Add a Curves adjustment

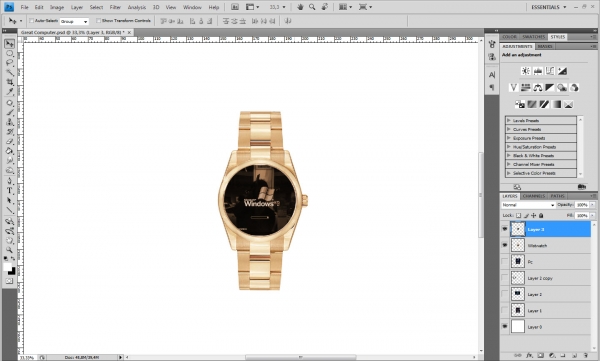(550, 71)
